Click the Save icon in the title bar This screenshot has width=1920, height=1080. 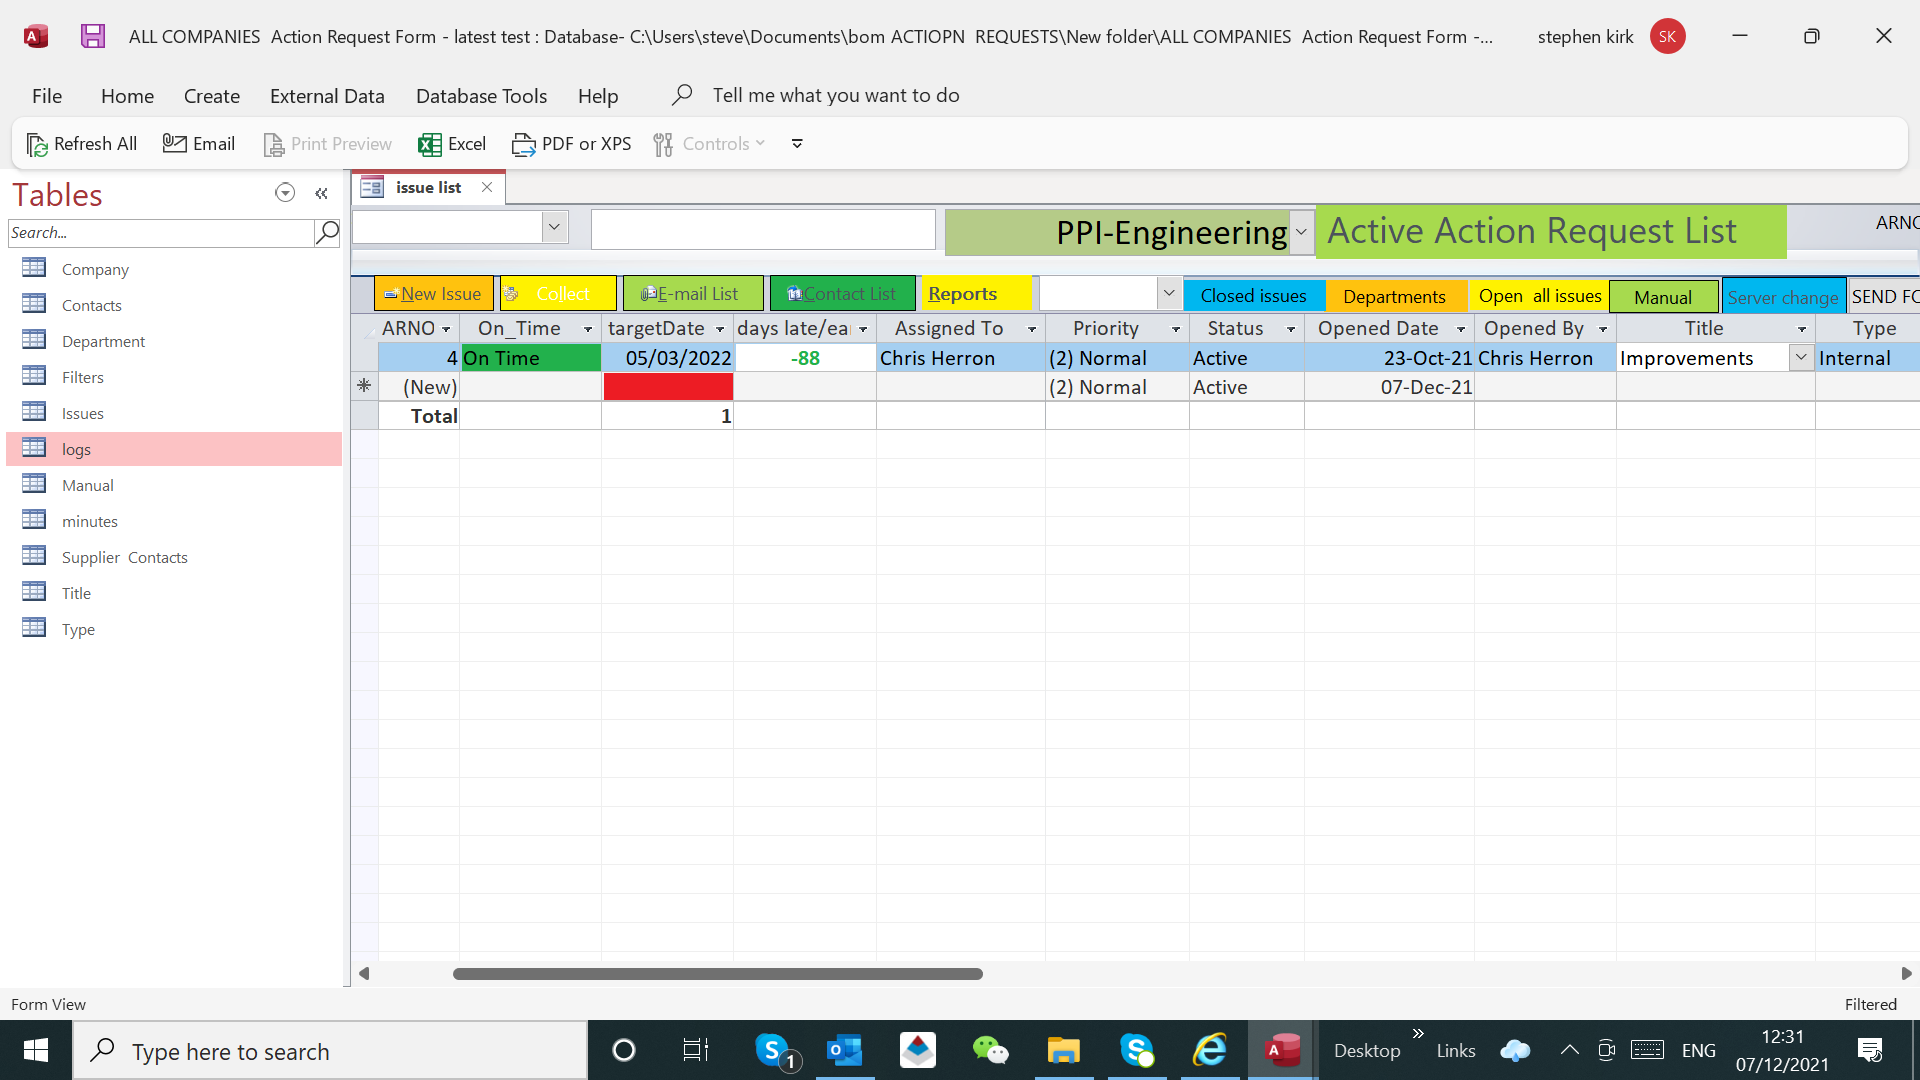pyautogui.click(x=93, y=36)
